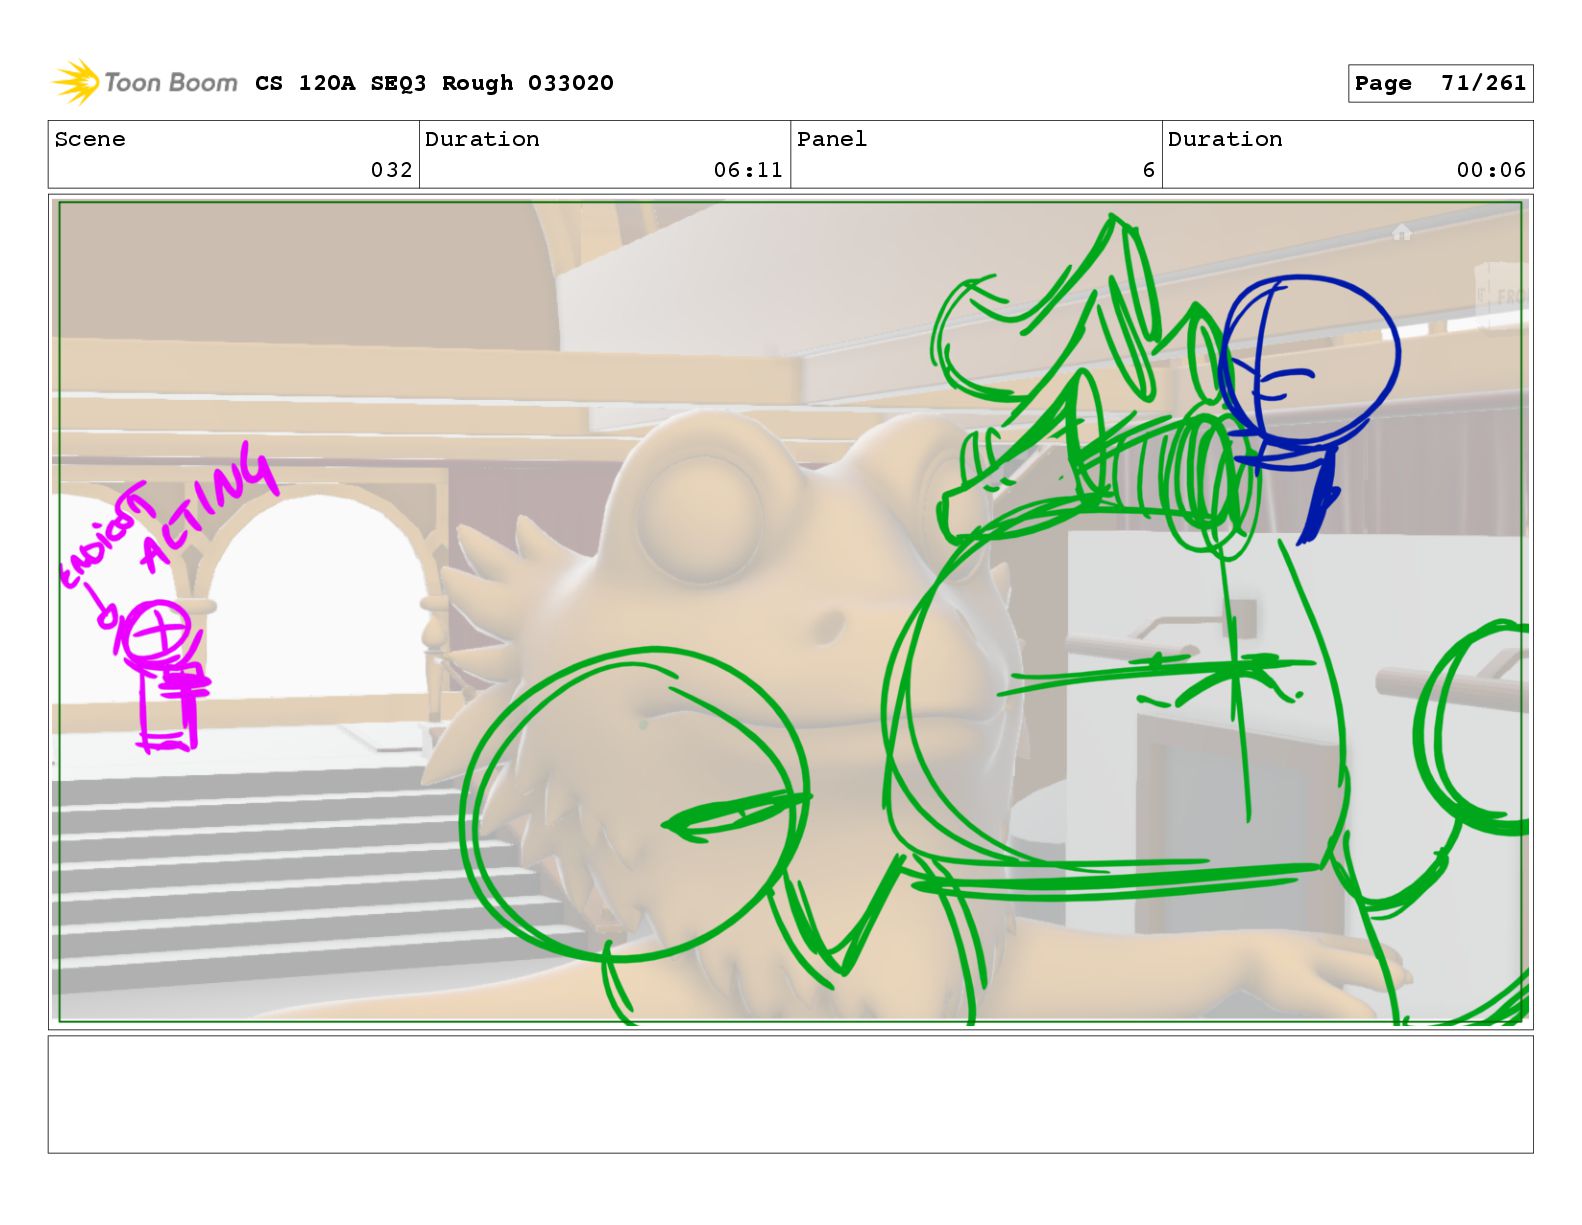
Task: Click the small home icon in panel corner
Action: (1402, 232)
